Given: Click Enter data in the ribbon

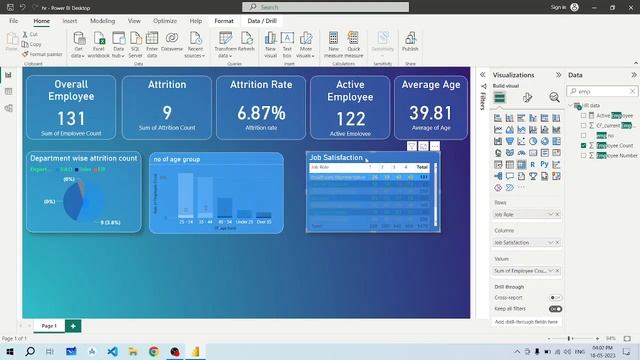Looking at the screenshot, I should (x=152, y=45).
